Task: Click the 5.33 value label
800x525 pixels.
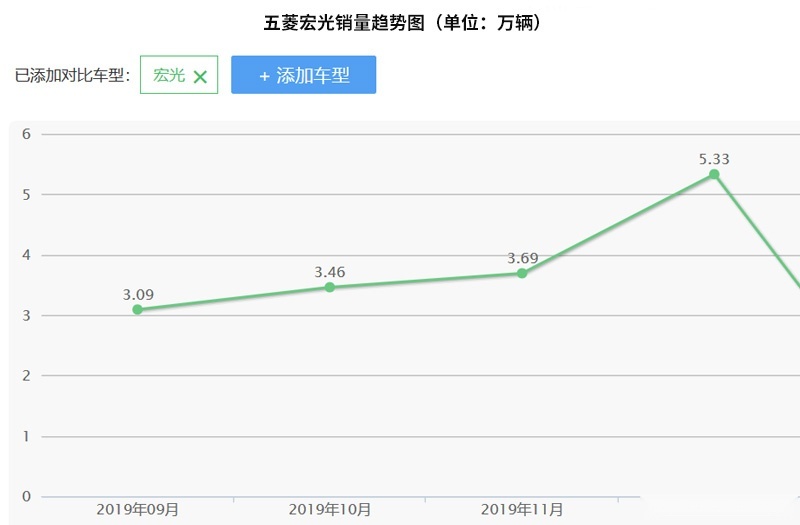Action: [714, 159]
